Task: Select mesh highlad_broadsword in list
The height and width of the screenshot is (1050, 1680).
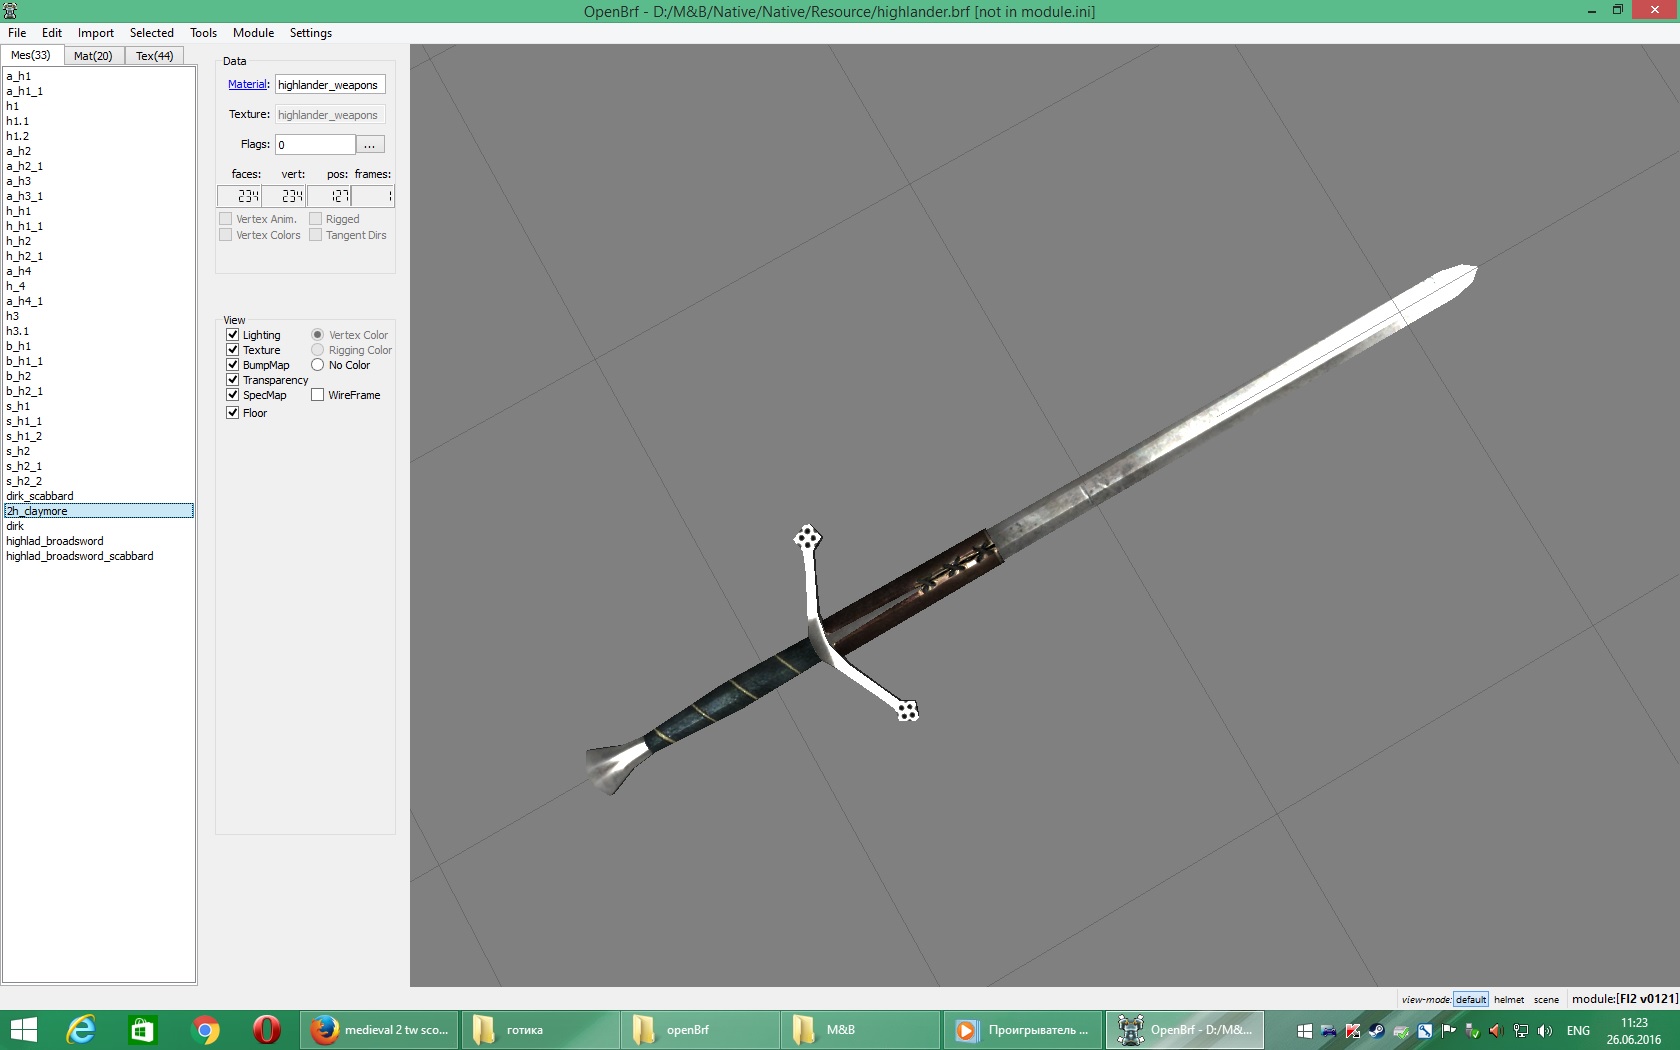Action: click(99, 541)
